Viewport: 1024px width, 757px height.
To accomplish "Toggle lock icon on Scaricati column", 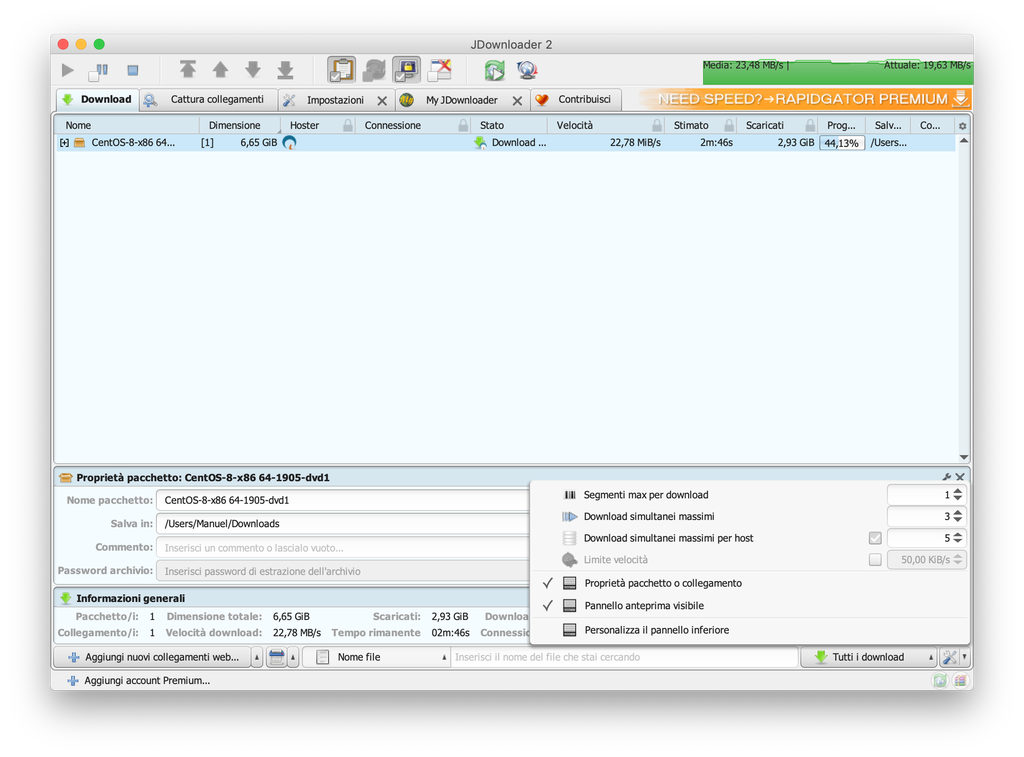I will 810,125.
